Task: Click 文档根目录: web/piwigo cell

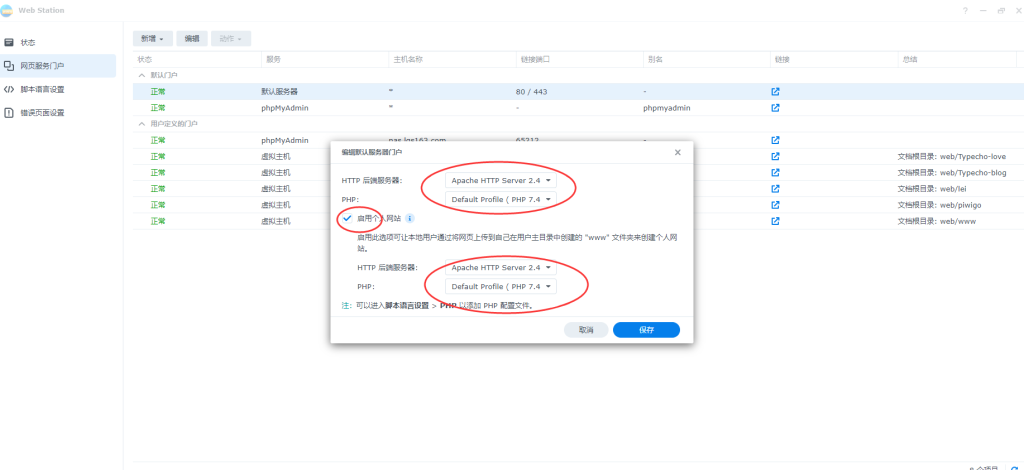Action: click(x=939, y=205)
